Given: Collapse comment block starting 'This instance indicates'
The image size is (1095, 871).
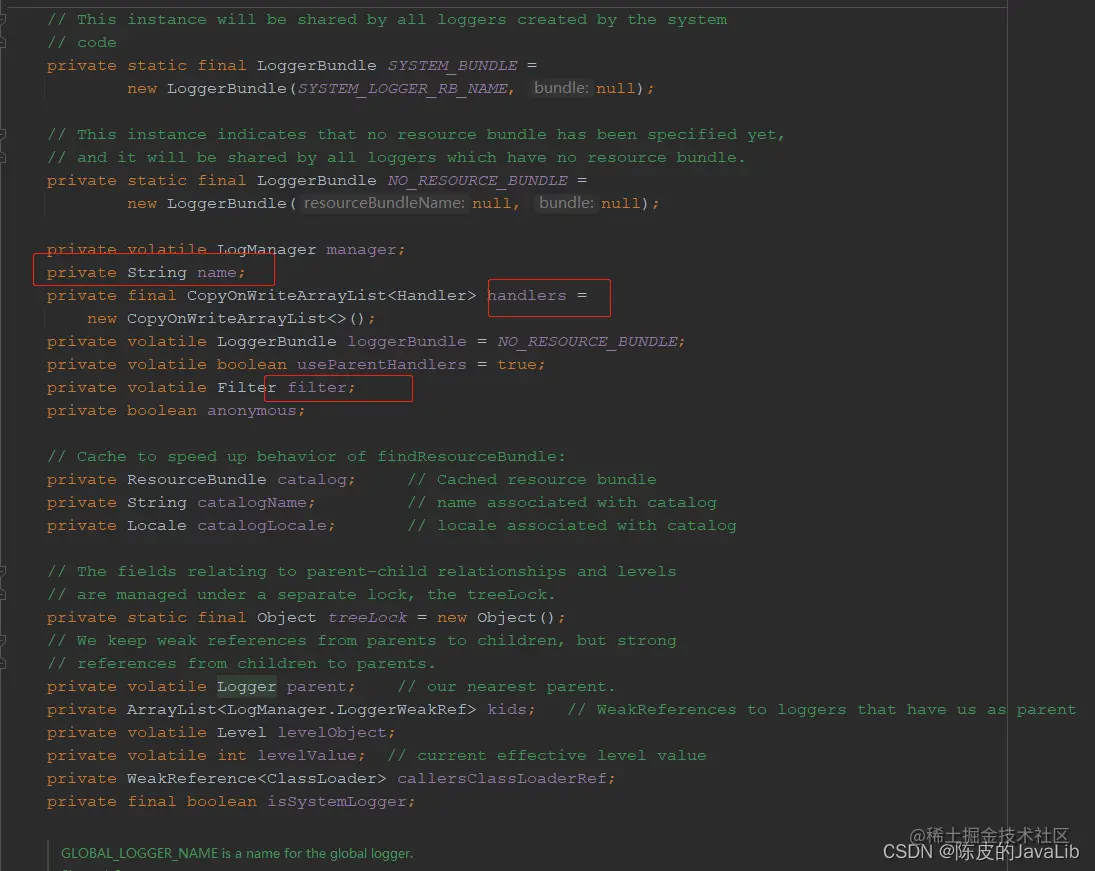Looking at the screenshot, I should (x=3, y=134).
